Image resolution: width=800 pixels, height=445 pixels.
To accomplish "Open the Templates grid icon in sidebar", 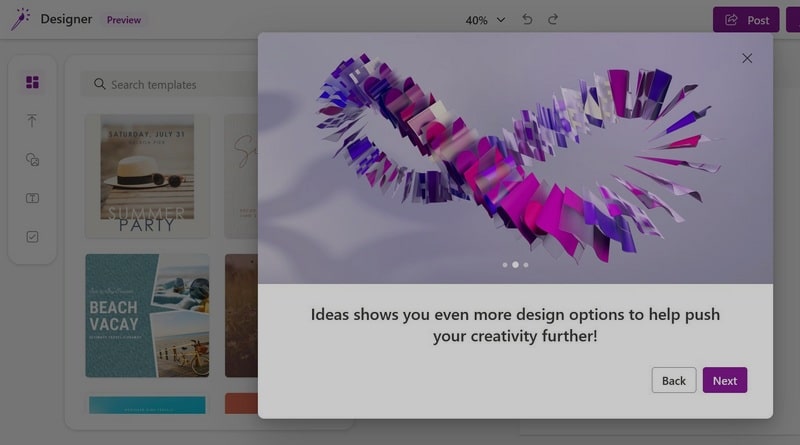I will (32, 82).
